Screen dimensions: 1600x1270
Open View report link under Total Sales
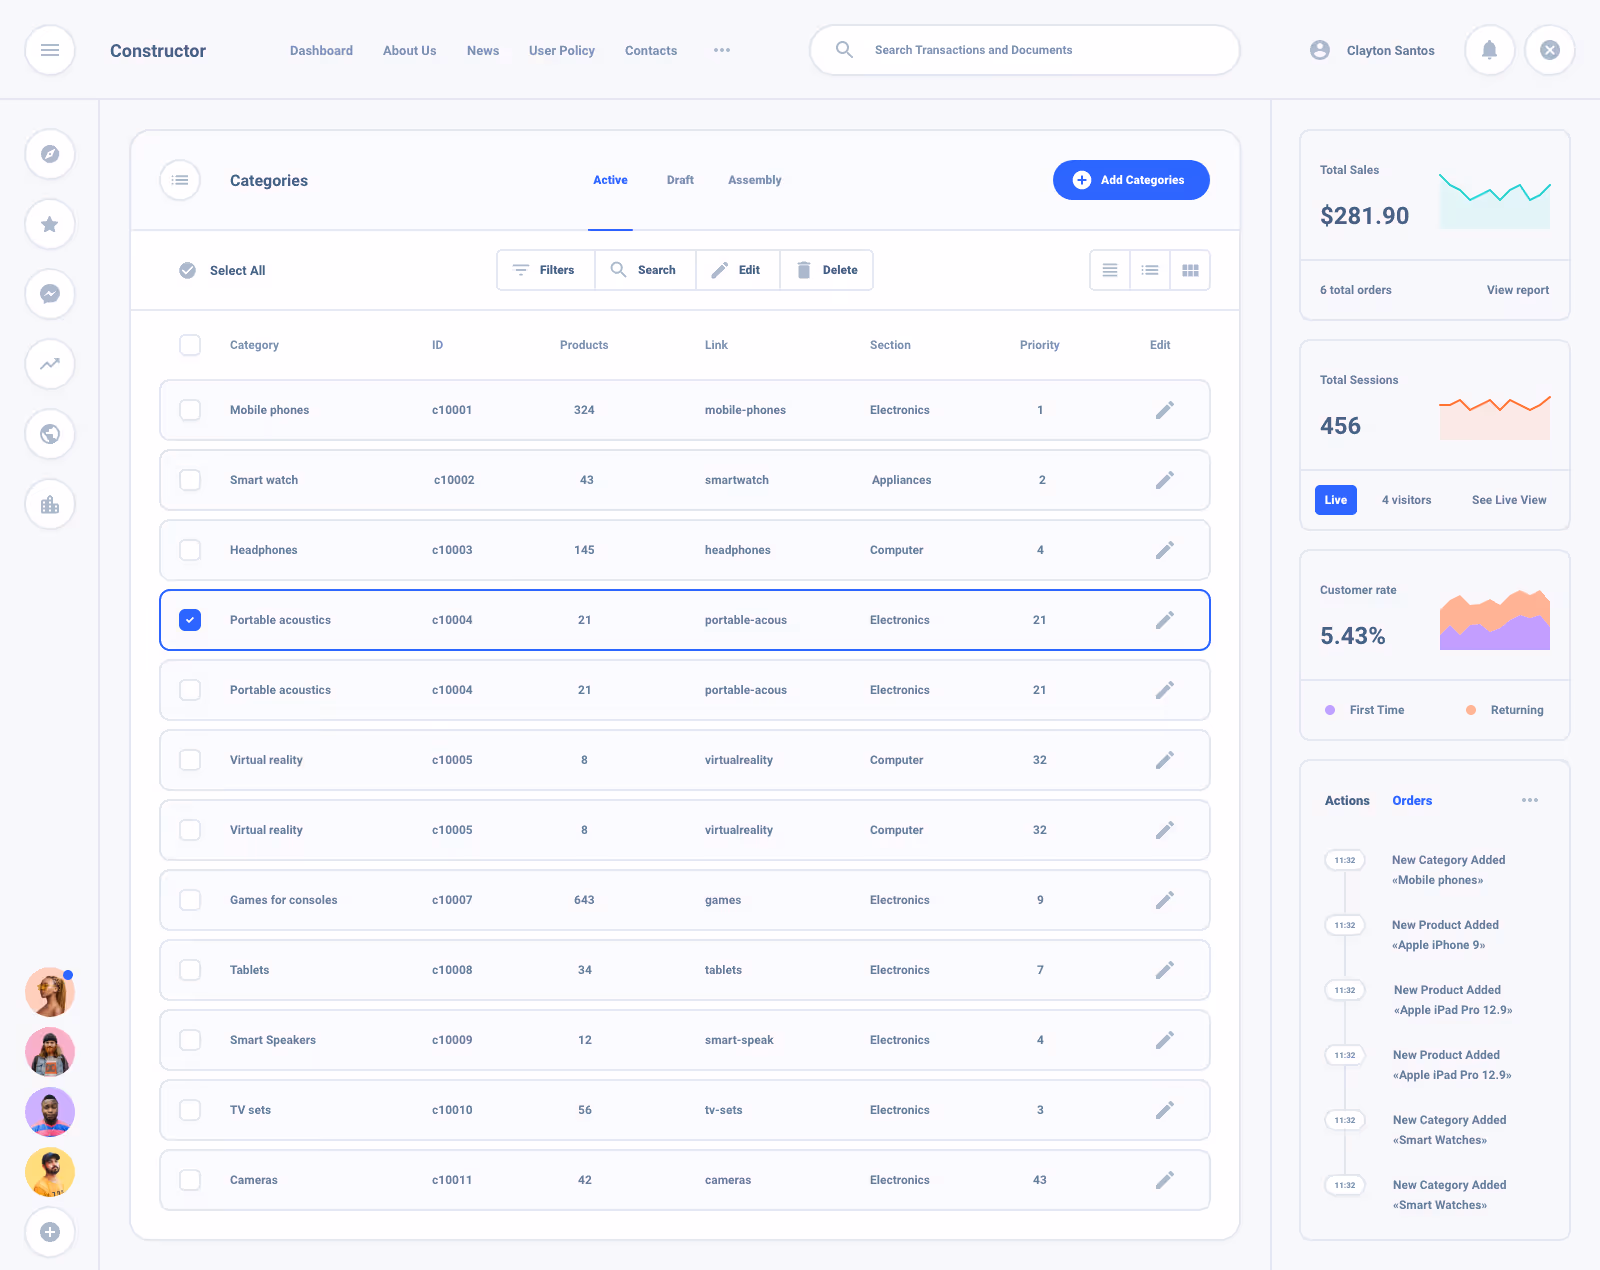[x=1517, y=290]
